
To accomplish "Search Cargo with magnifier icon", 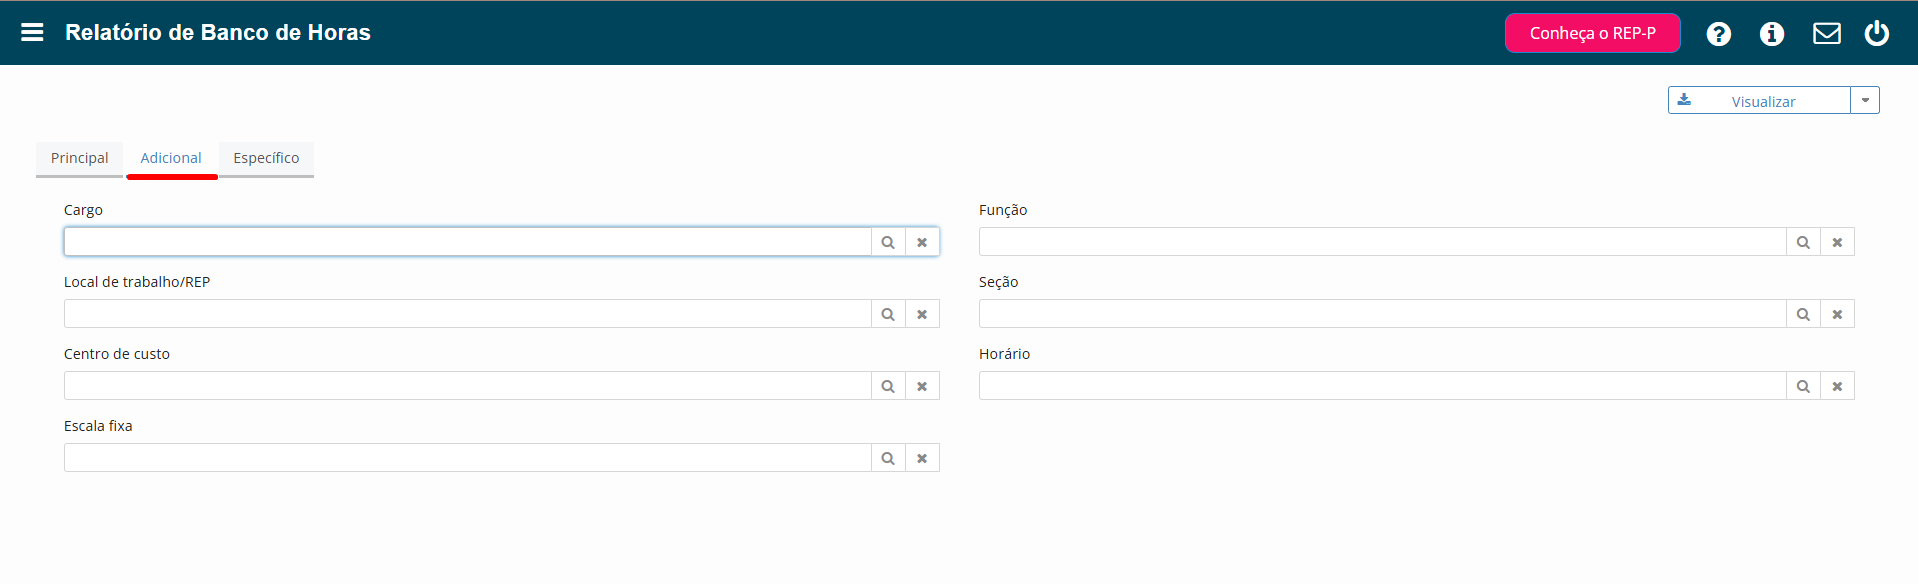I will coord(888,242).
